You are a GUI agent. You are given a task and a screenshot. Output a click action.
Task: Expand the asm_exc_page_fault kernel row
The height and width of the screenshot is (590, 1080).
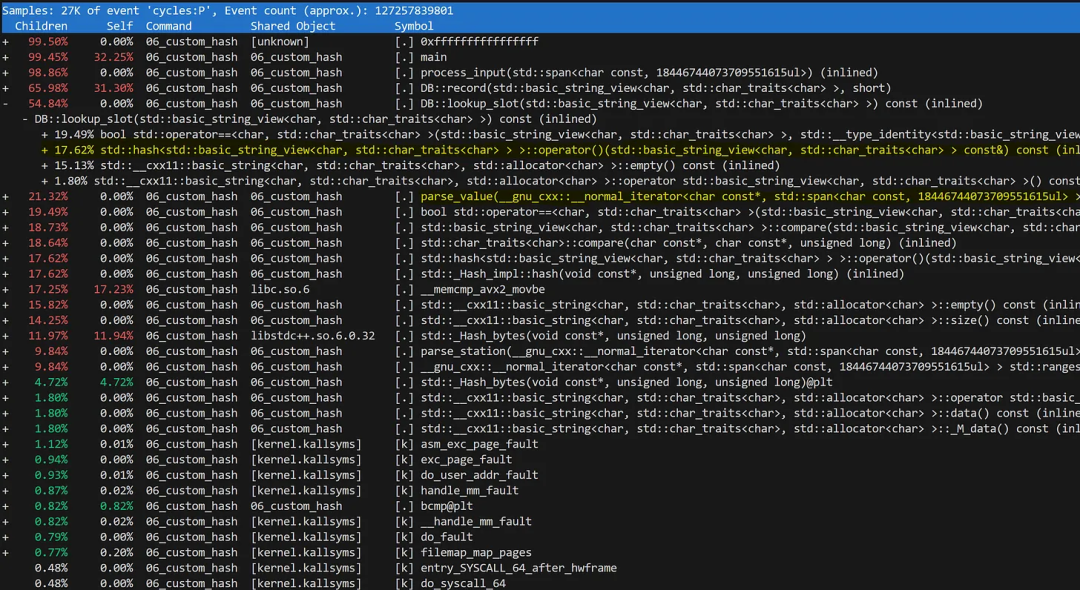click(x=6, y=445)
